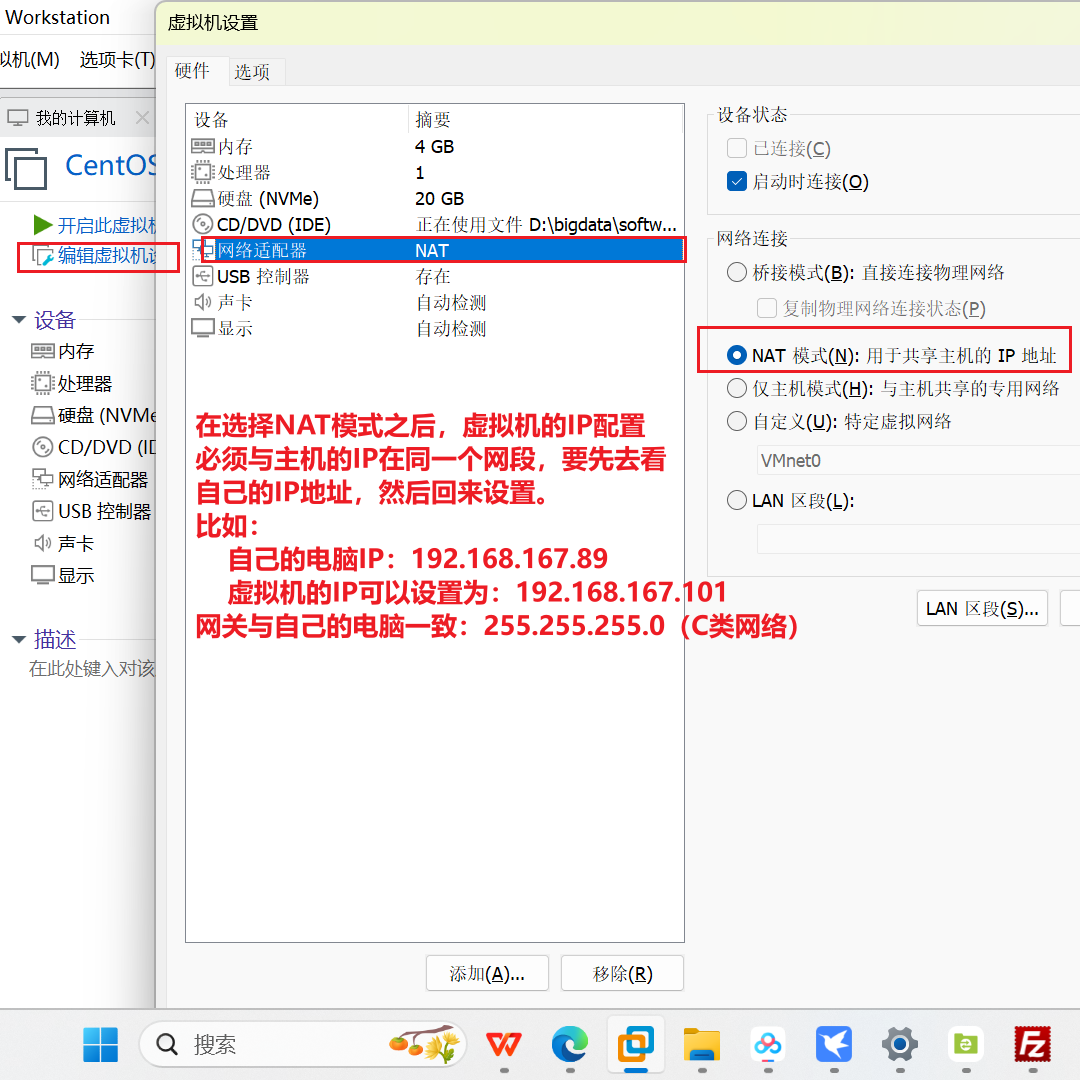The image size is (1080, 1080).
Task: Click the CD/DVD icon in the Workstation sidebar
Action: click(43, 448)
